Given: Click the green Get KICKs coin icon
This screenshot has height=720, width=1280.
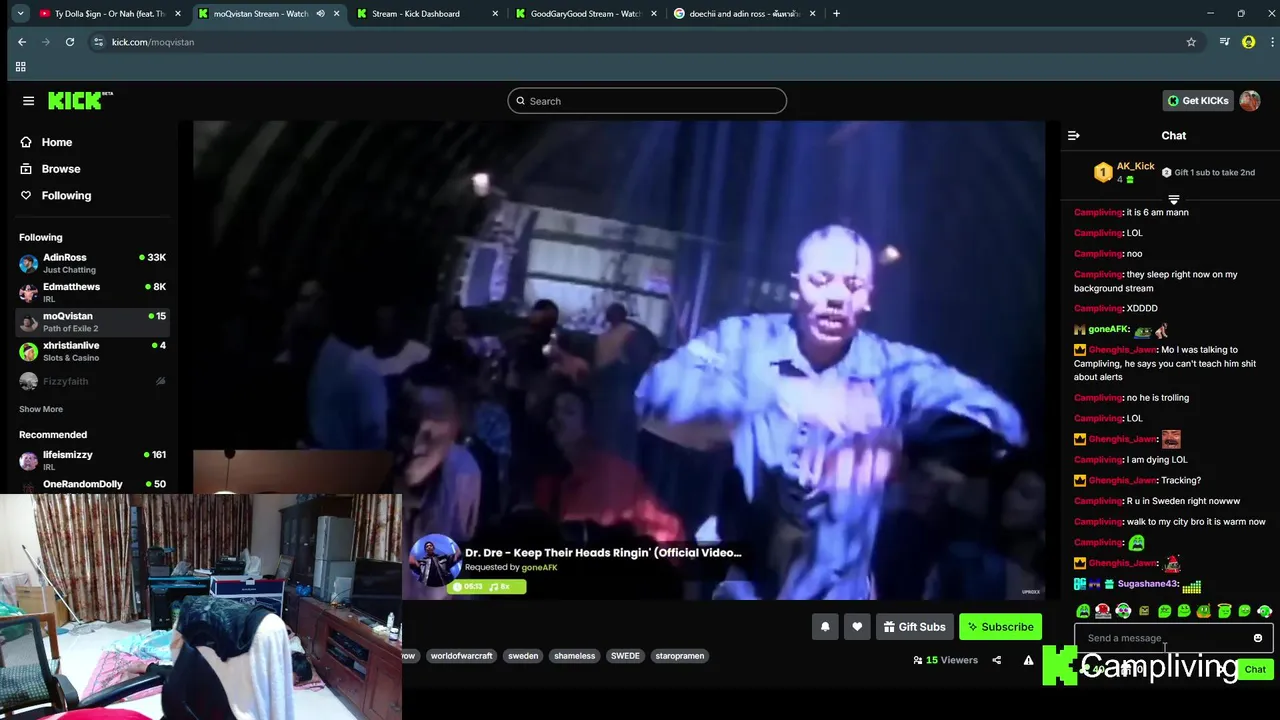Looking at the screenshot, I should tap(1173, 101).
